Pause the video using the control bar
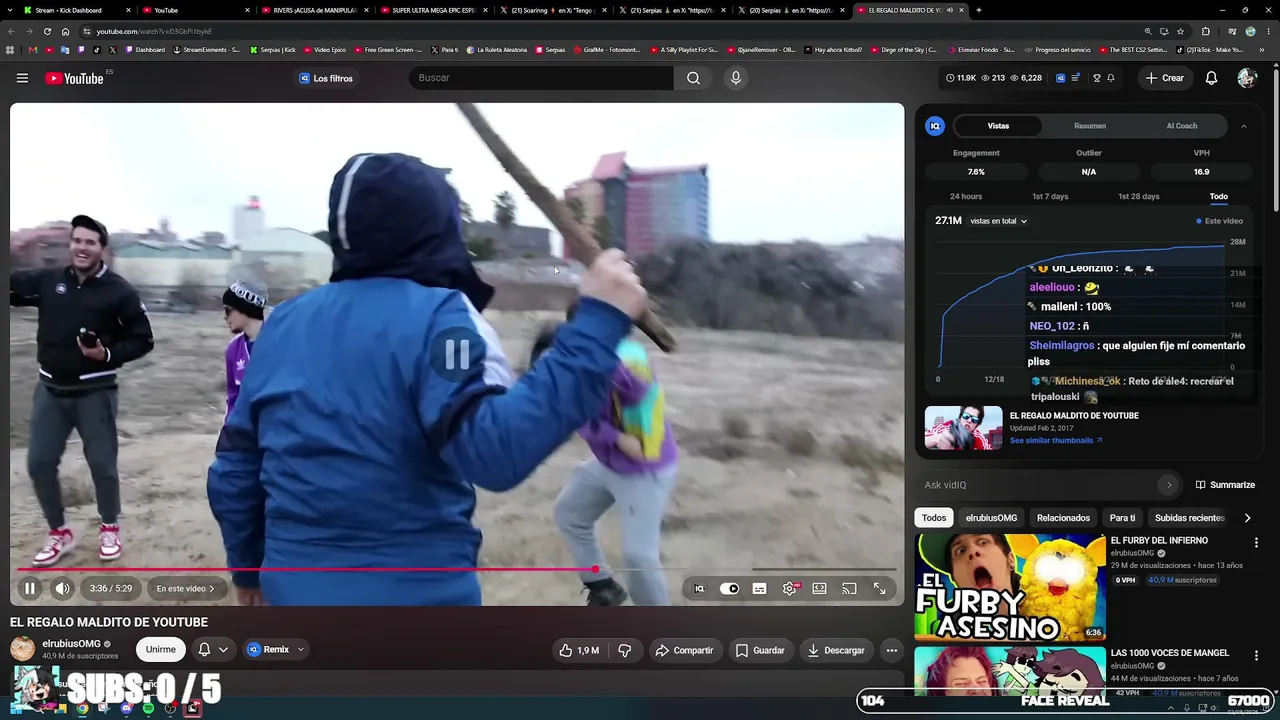The height and width of the screenshot is (720, 1280). [x=30, y=589]
